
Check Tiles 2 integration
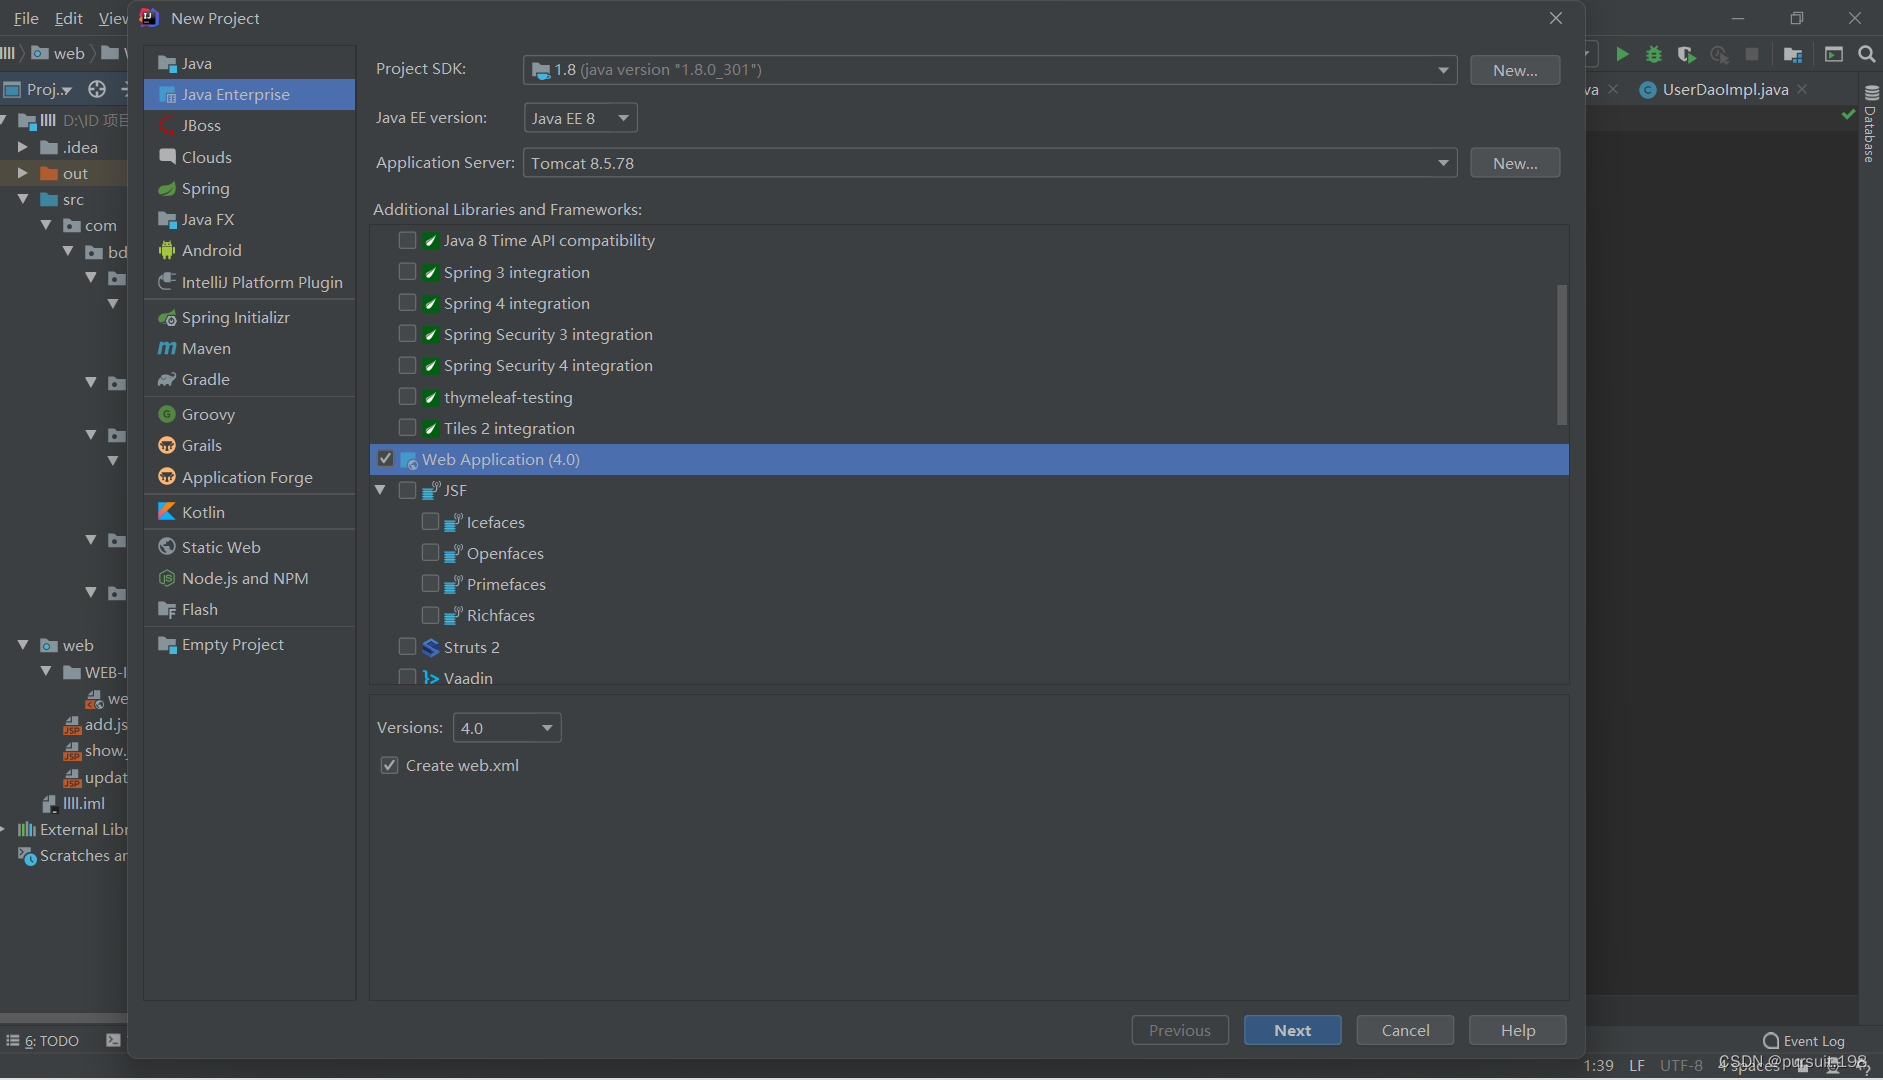pyautogui.click(x=407, y=427)
